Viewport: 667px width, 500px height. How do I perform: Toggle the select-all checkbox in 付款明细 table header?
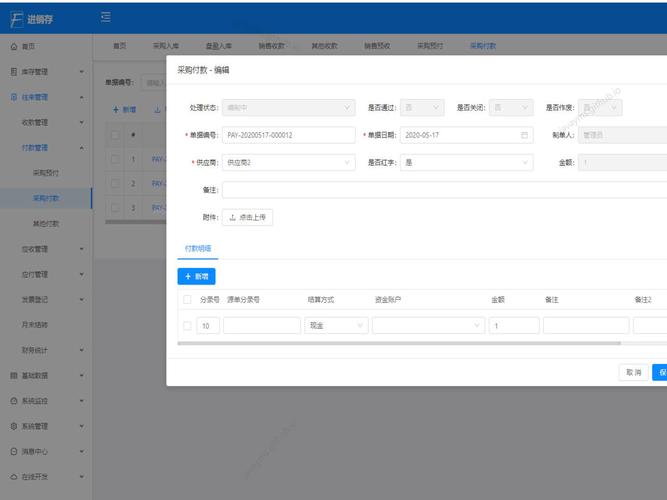coord(187,299)
